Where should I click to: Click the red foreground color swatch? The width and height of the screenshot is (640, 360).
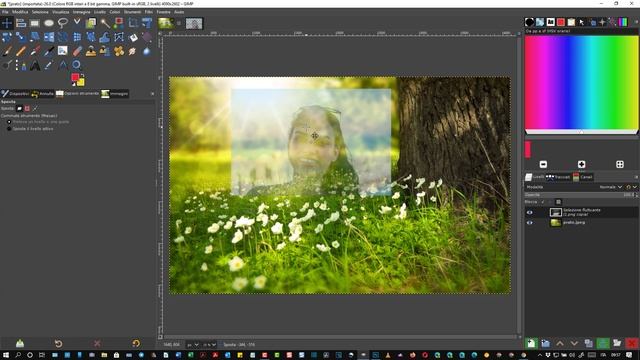point(75,78)
